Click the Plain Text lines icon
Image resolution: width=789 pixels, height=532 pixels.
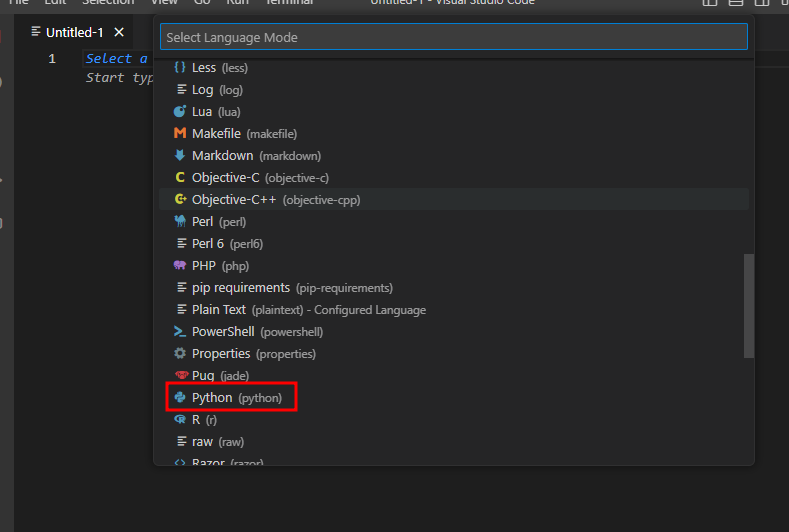(181, 310)
